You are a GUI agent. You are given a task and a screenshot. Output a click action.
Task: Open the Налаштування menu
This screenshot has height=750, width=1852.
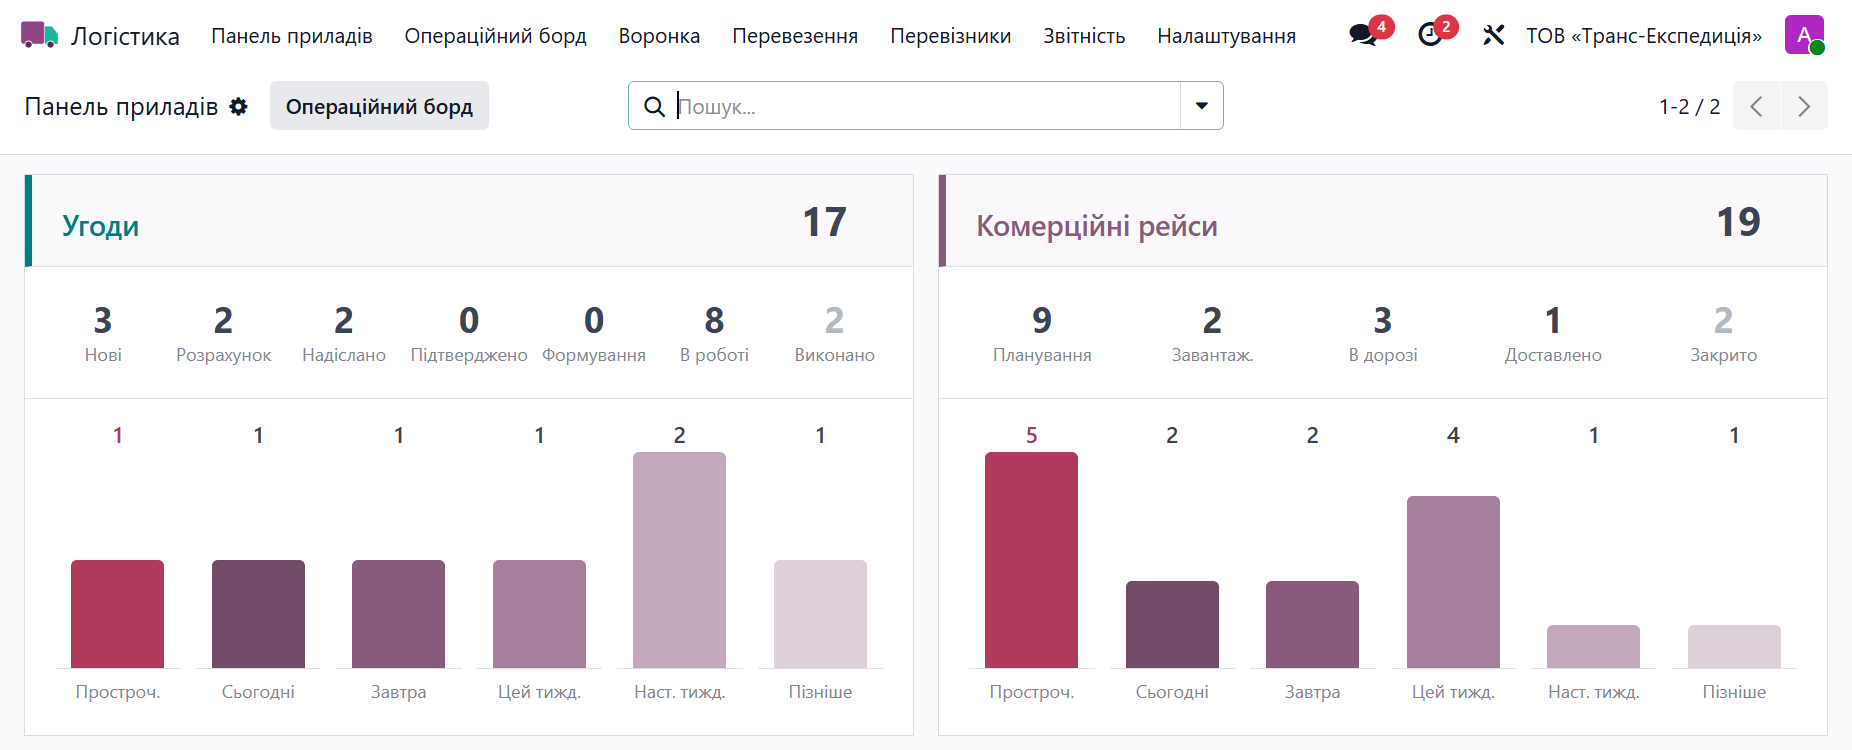click(1227, 36)
